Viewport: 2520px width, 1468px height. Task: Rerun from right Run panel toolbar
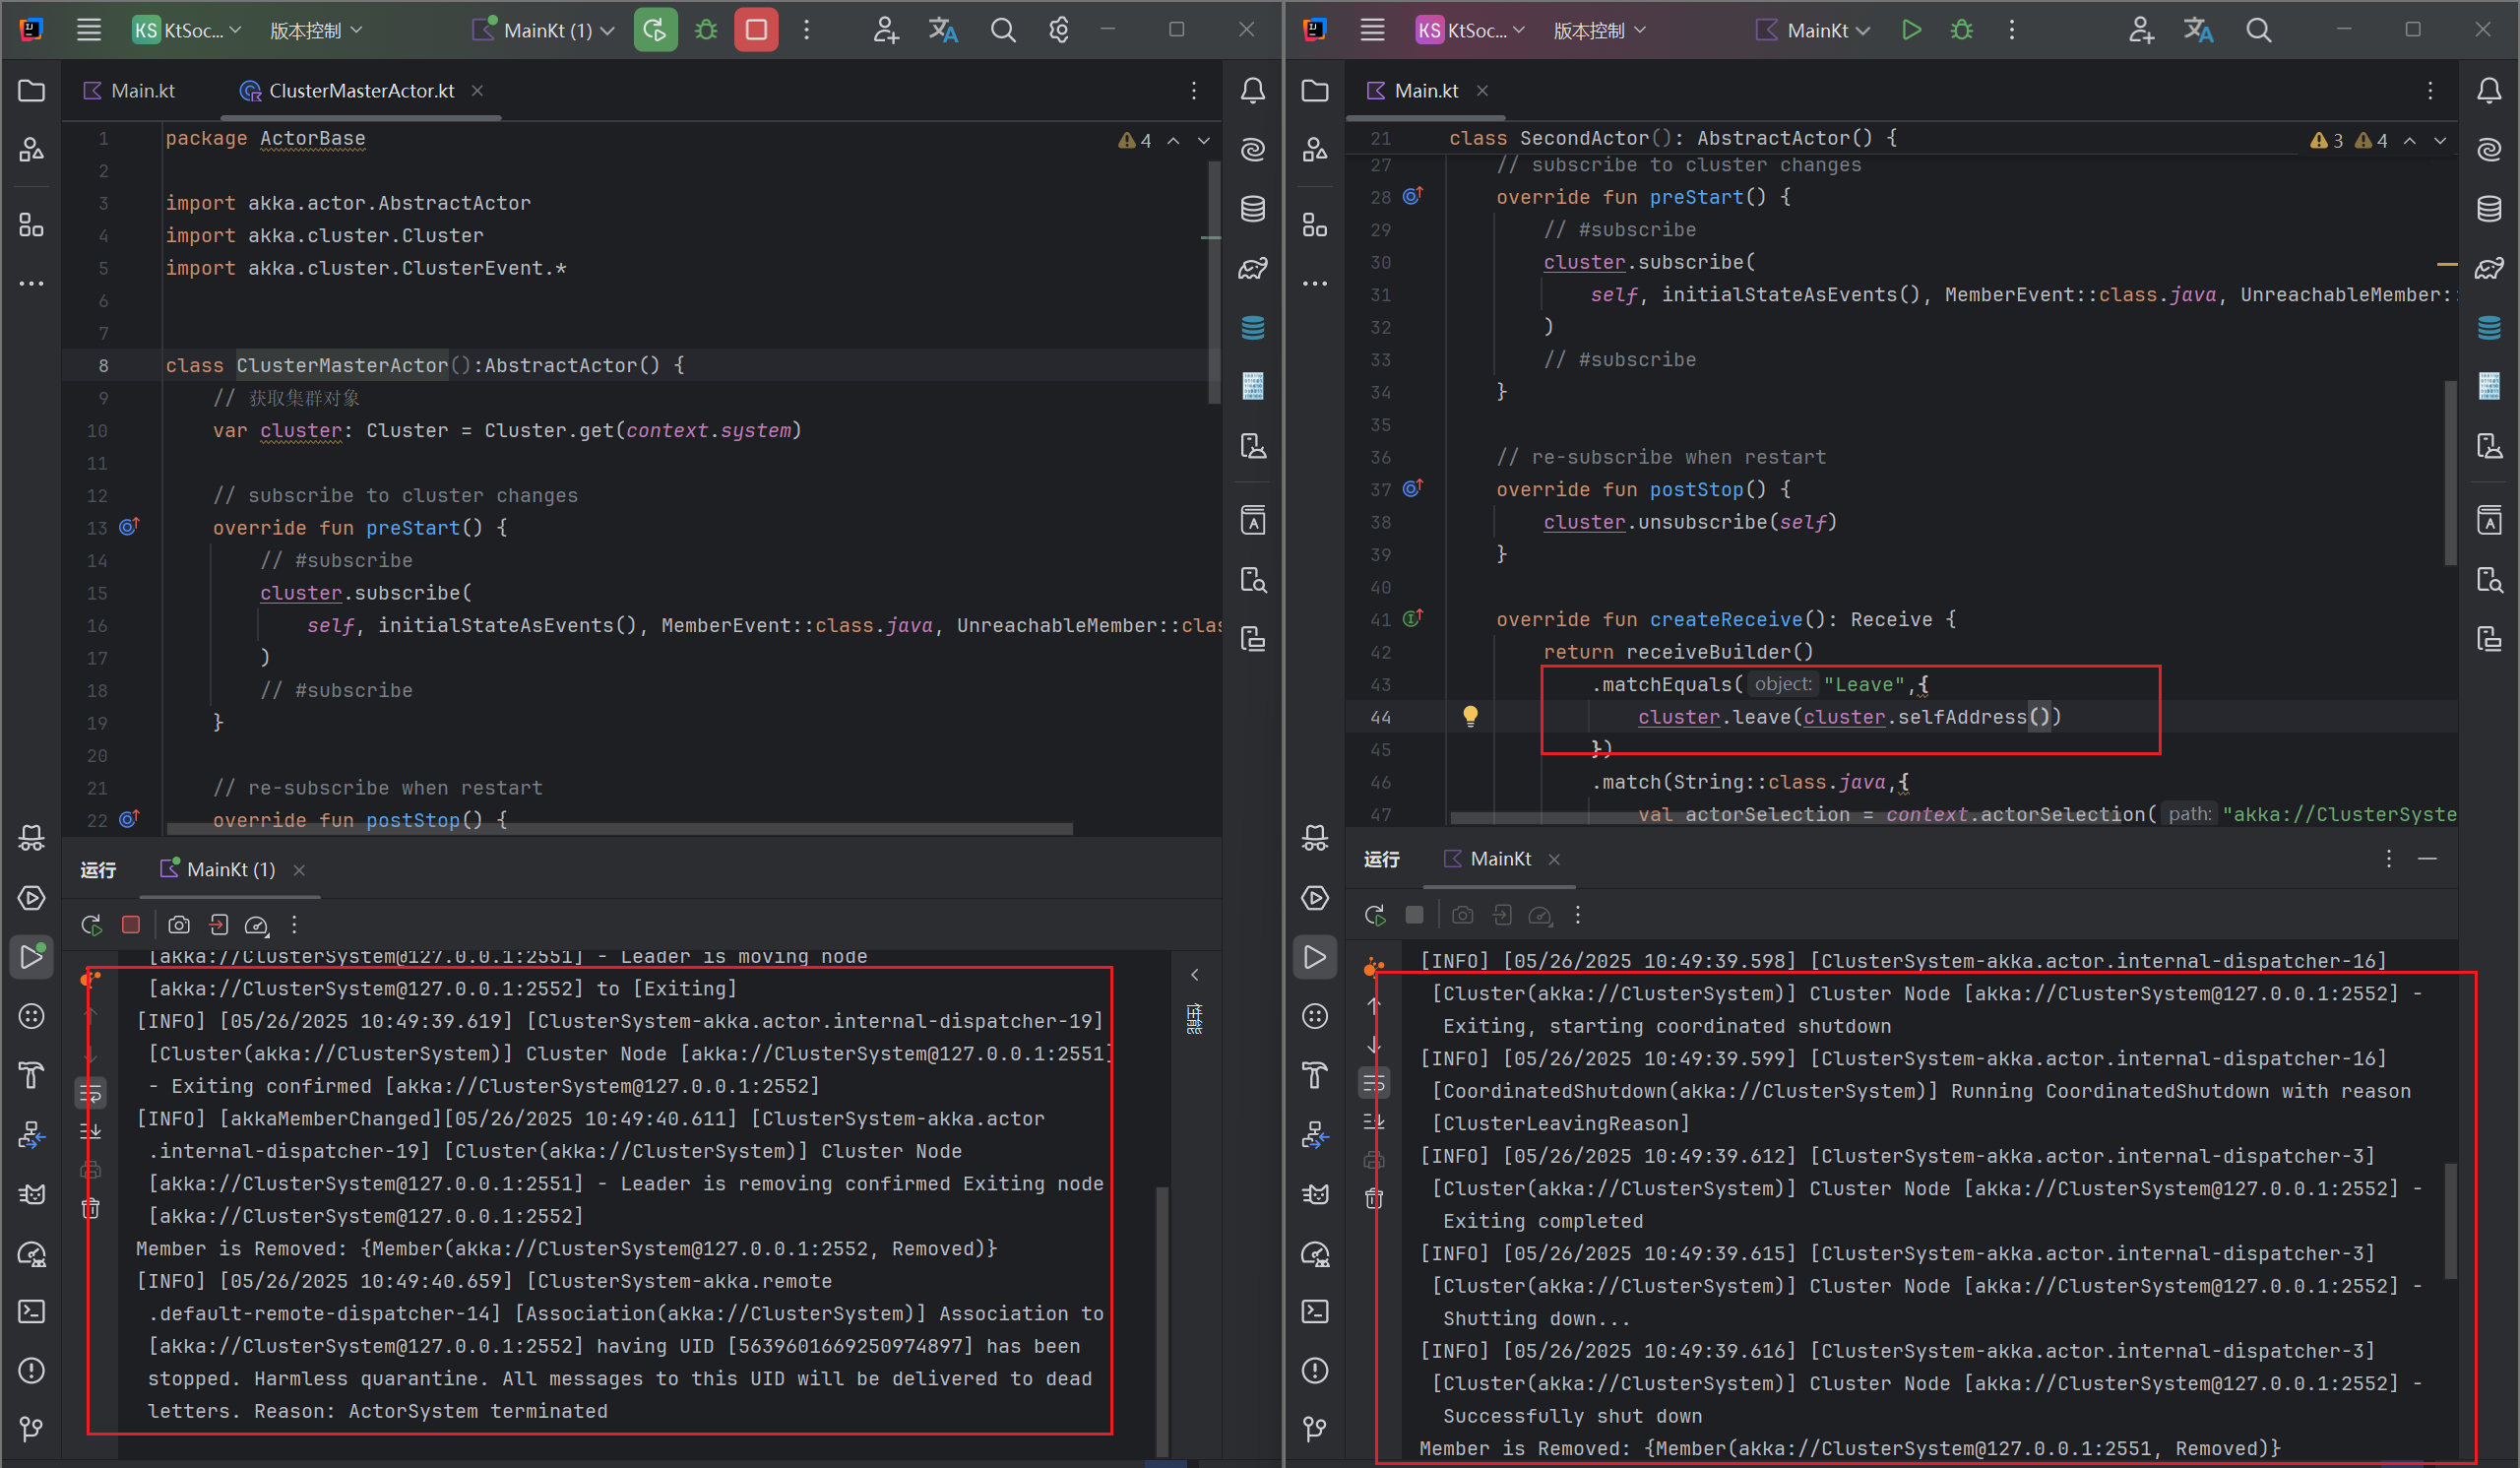click(1375, 914)
